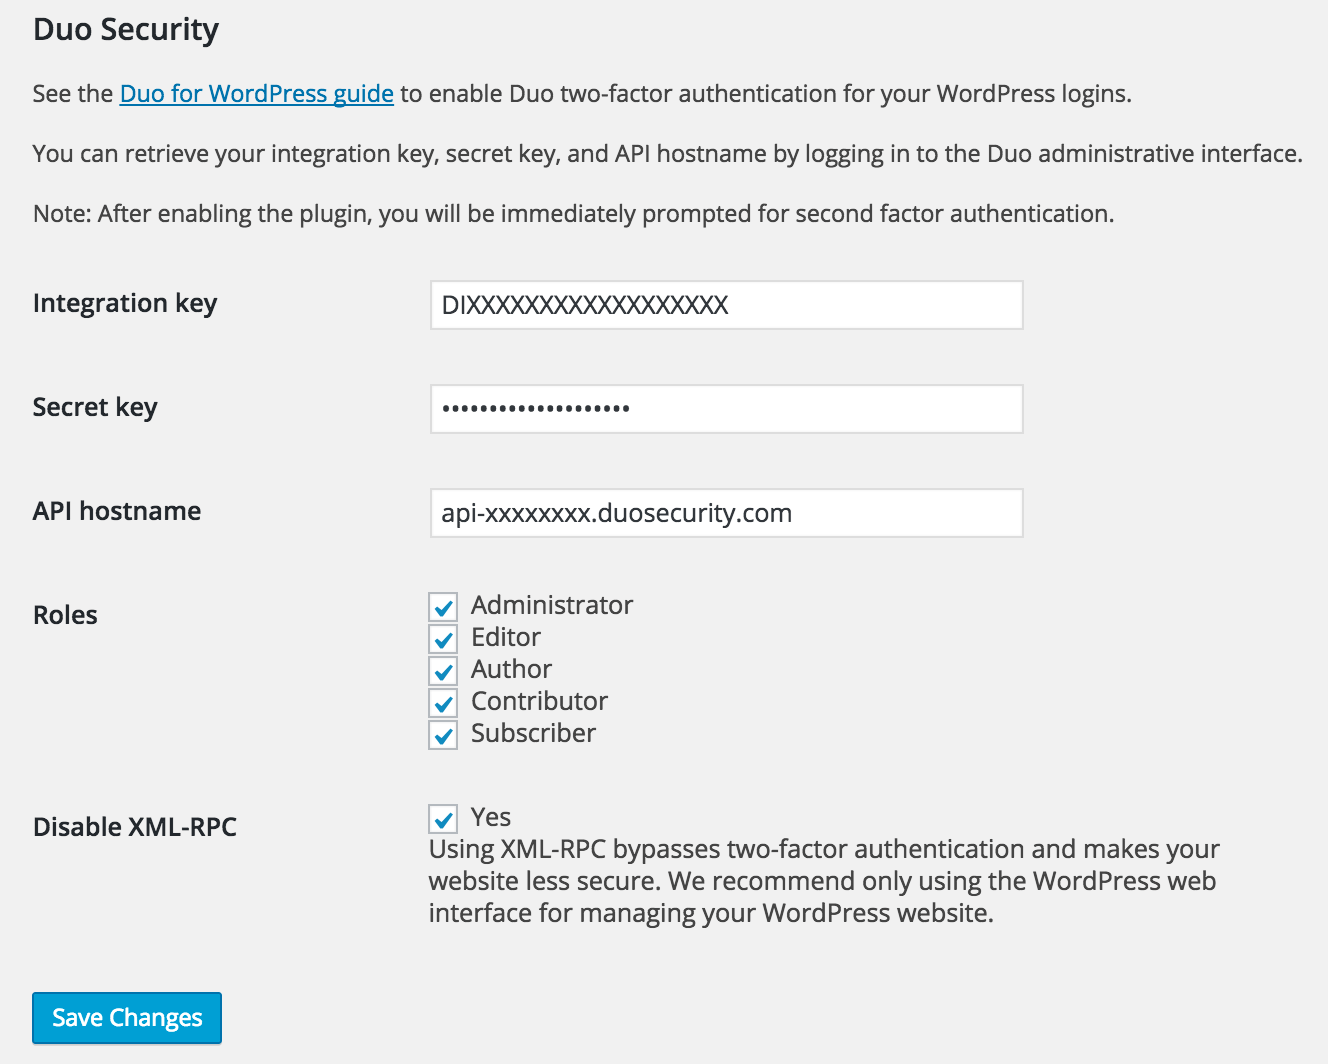Click into the Integration key field

pyautogui.click(x=726, y=305)
